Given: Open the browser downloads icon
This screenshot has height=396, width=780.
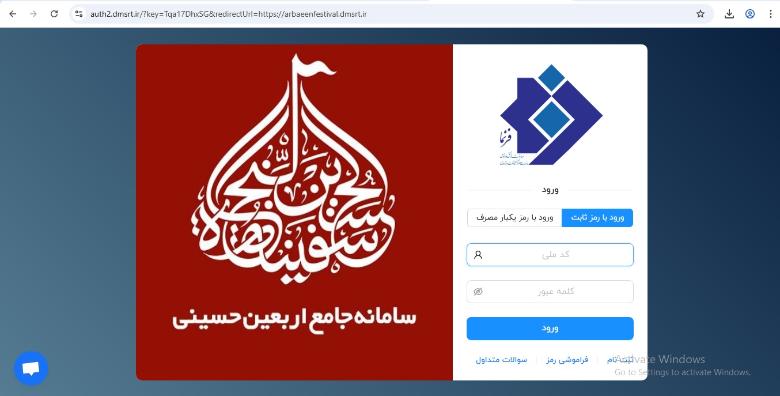Looking at the screenshot, I should 729,14.
